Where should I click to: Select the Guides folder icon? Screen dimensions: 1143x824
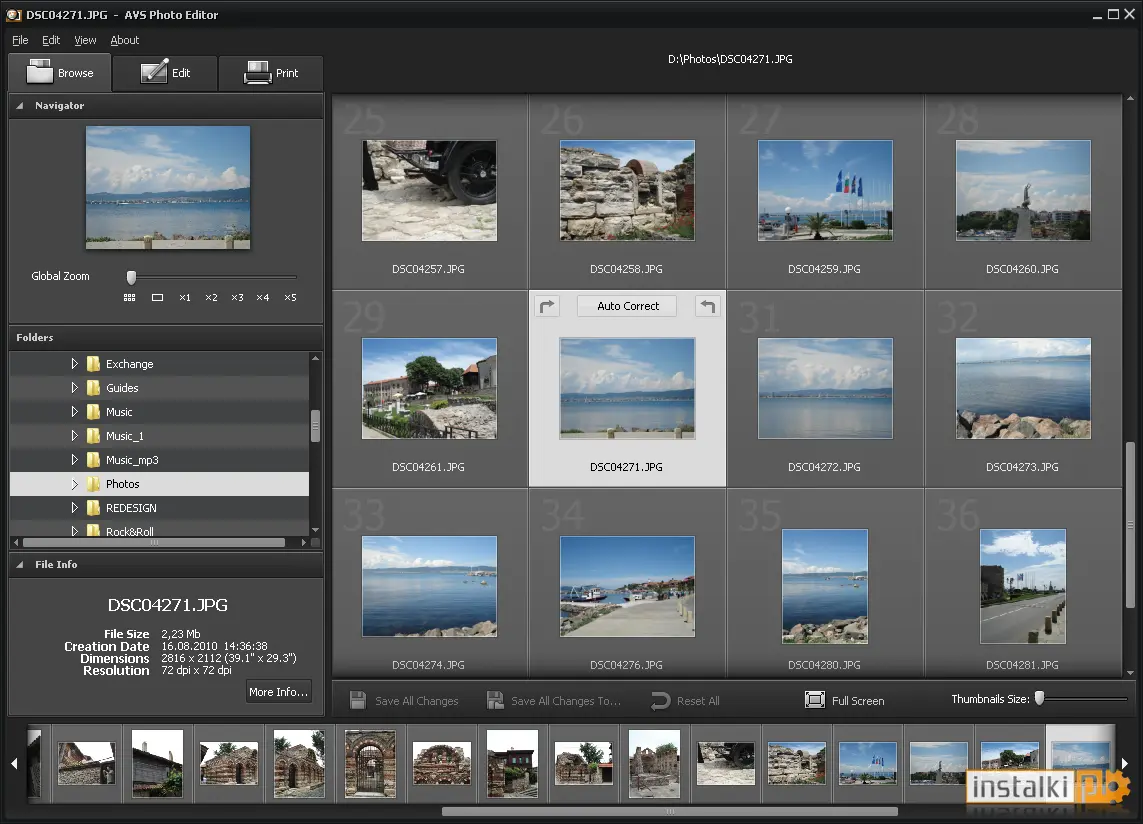point(93,387)
